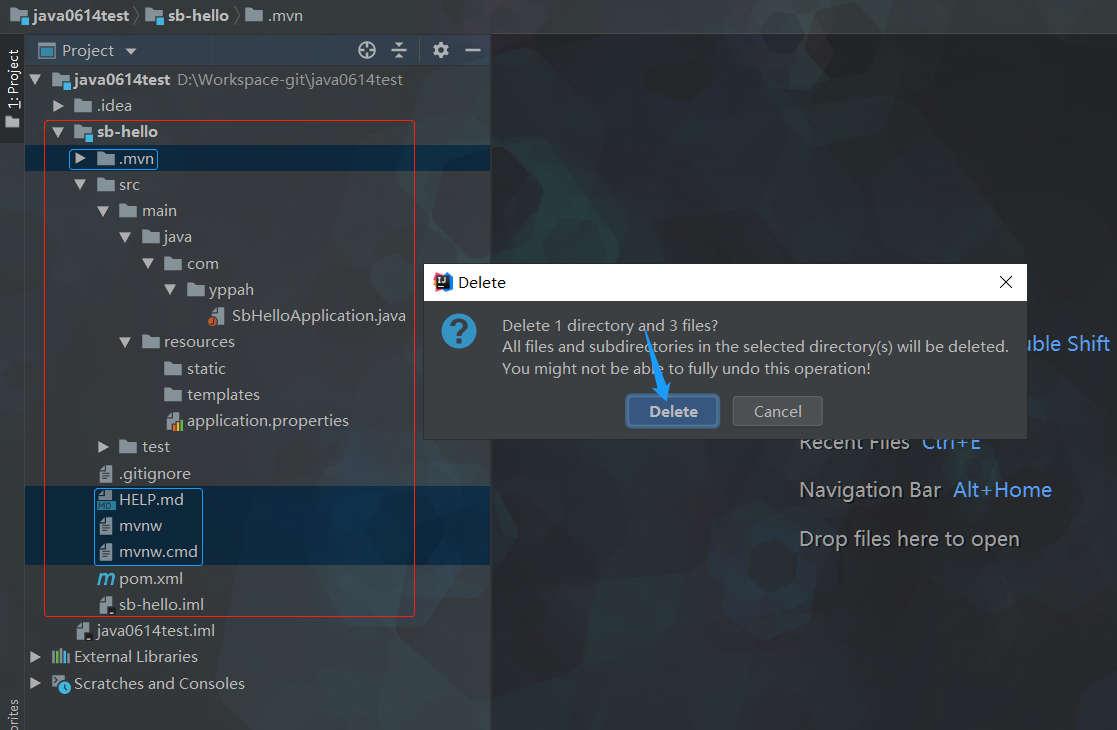The image size is (1117, 730).
Task: Click the Collapse All icon in Project panel
Action: coord(399,50)
